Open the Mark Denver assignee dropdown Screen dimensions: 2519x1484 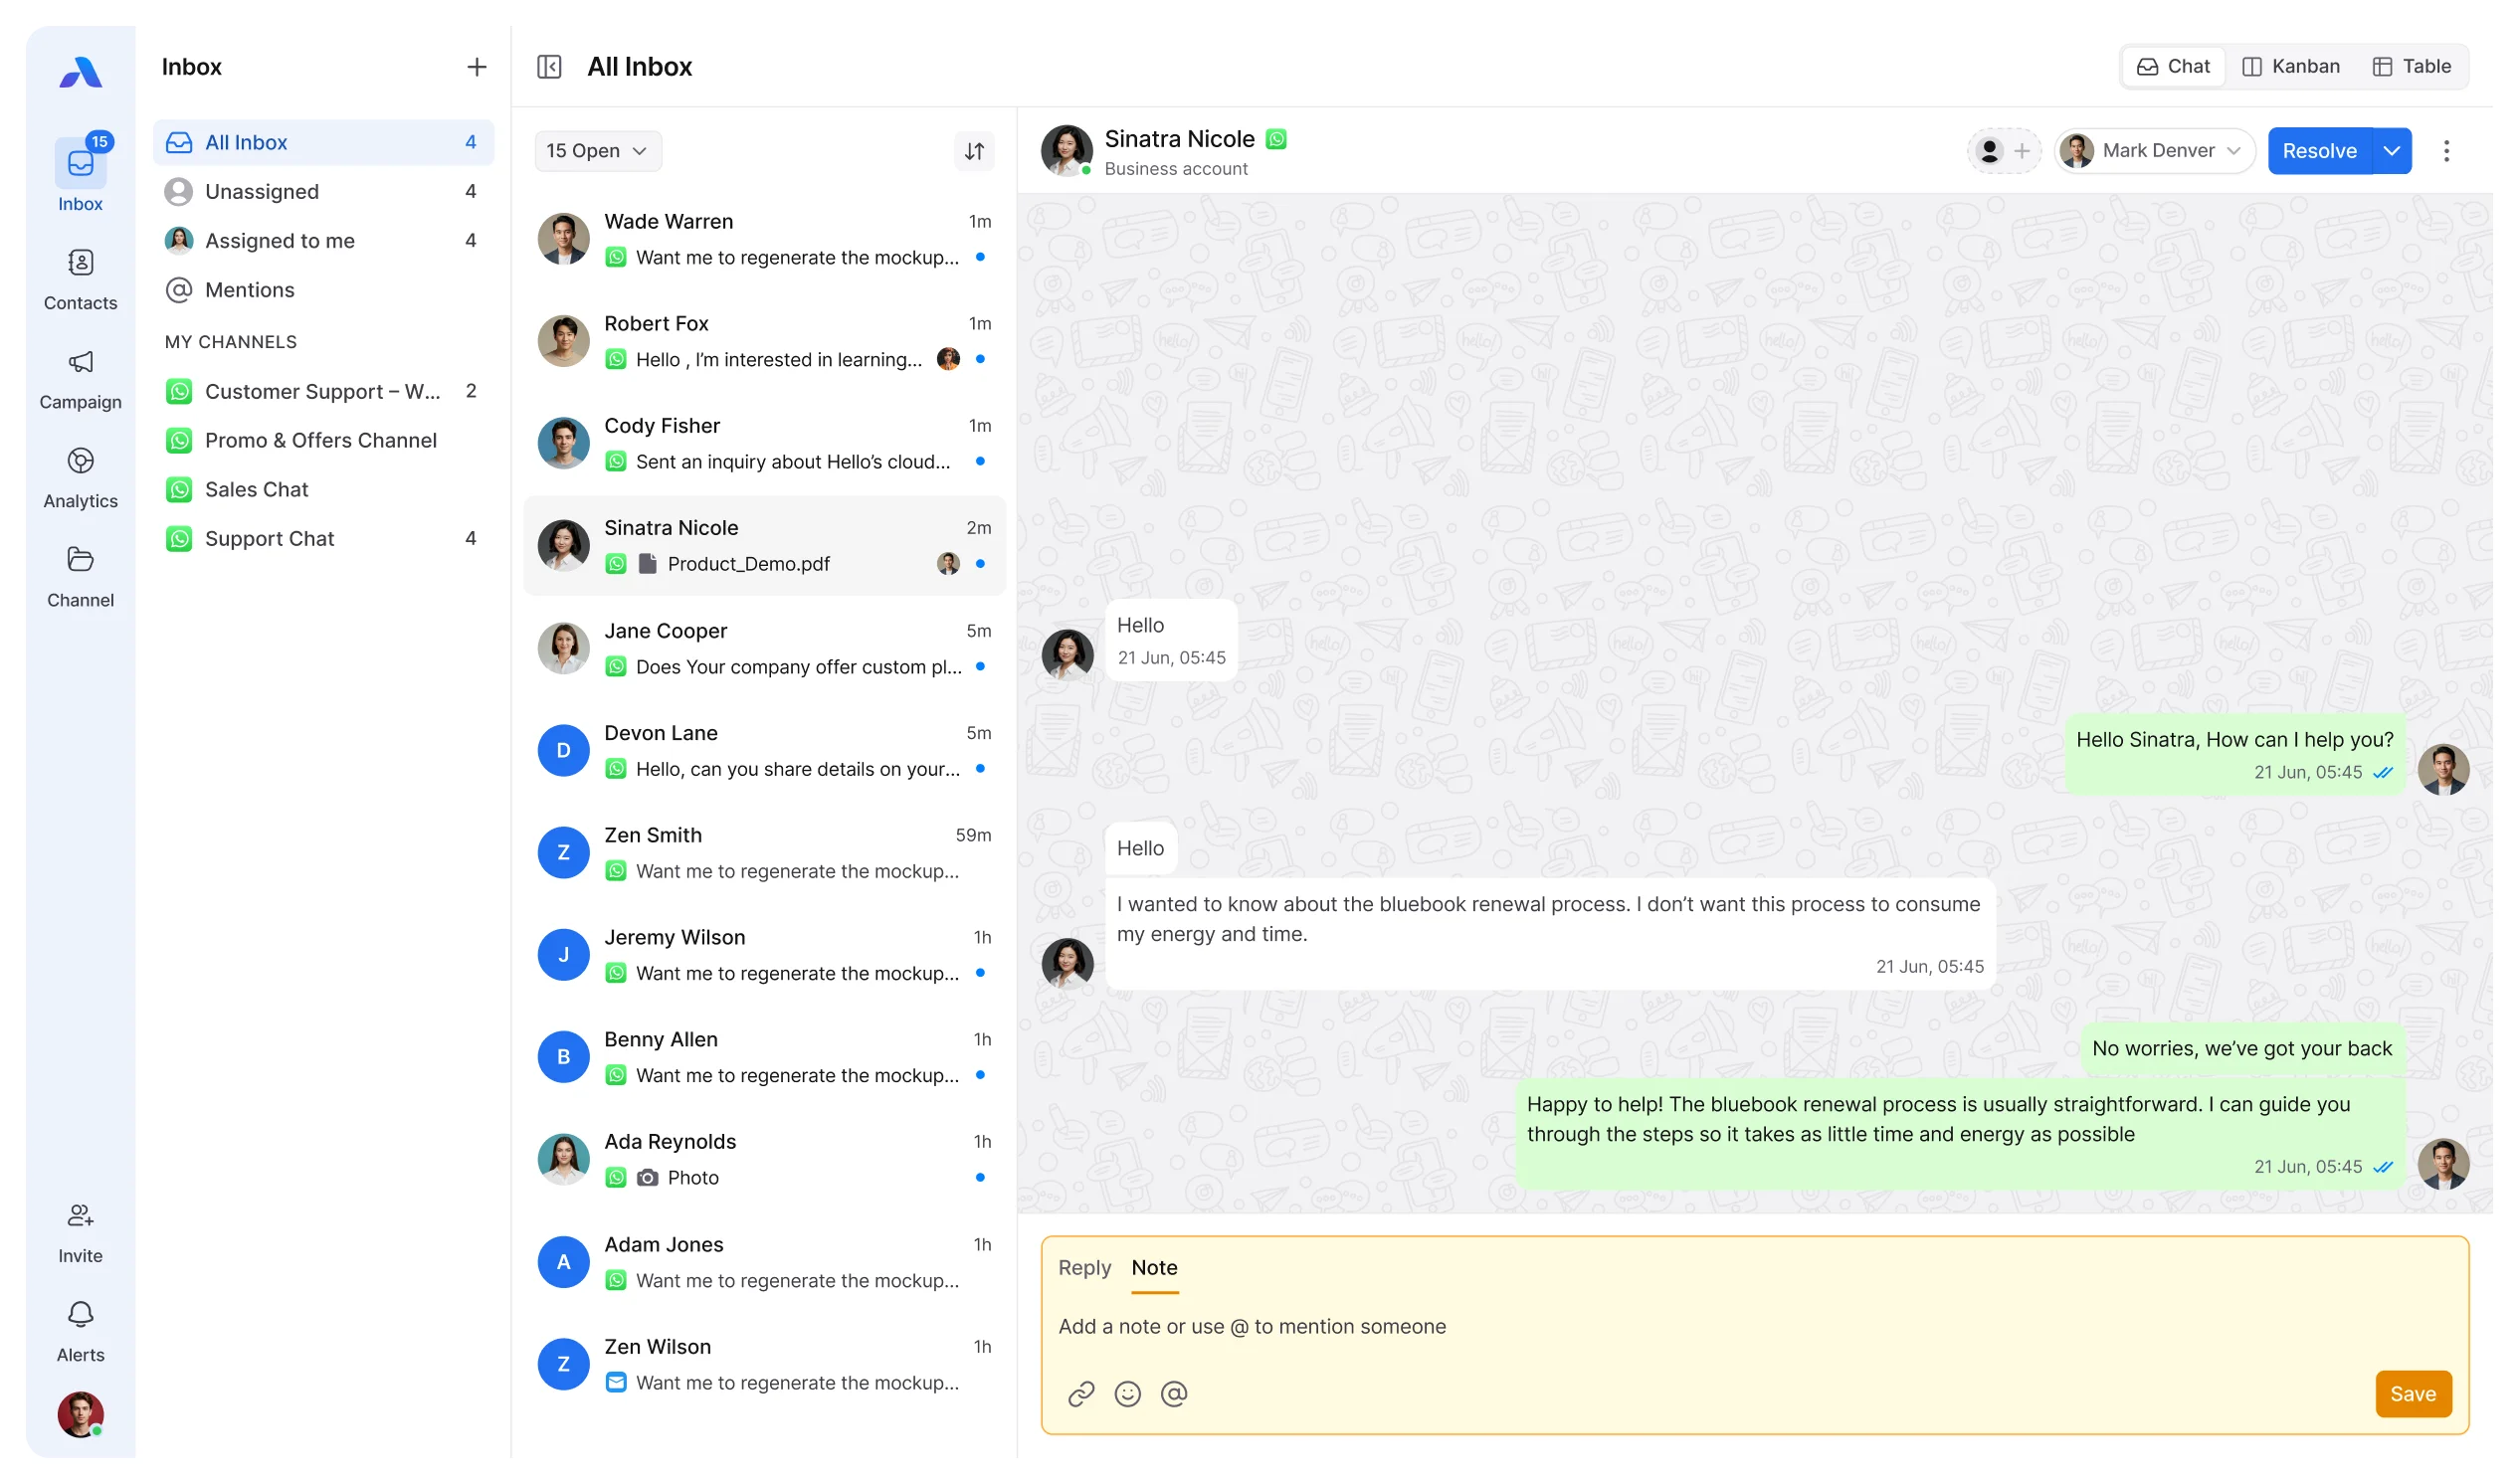(2154, 151)
